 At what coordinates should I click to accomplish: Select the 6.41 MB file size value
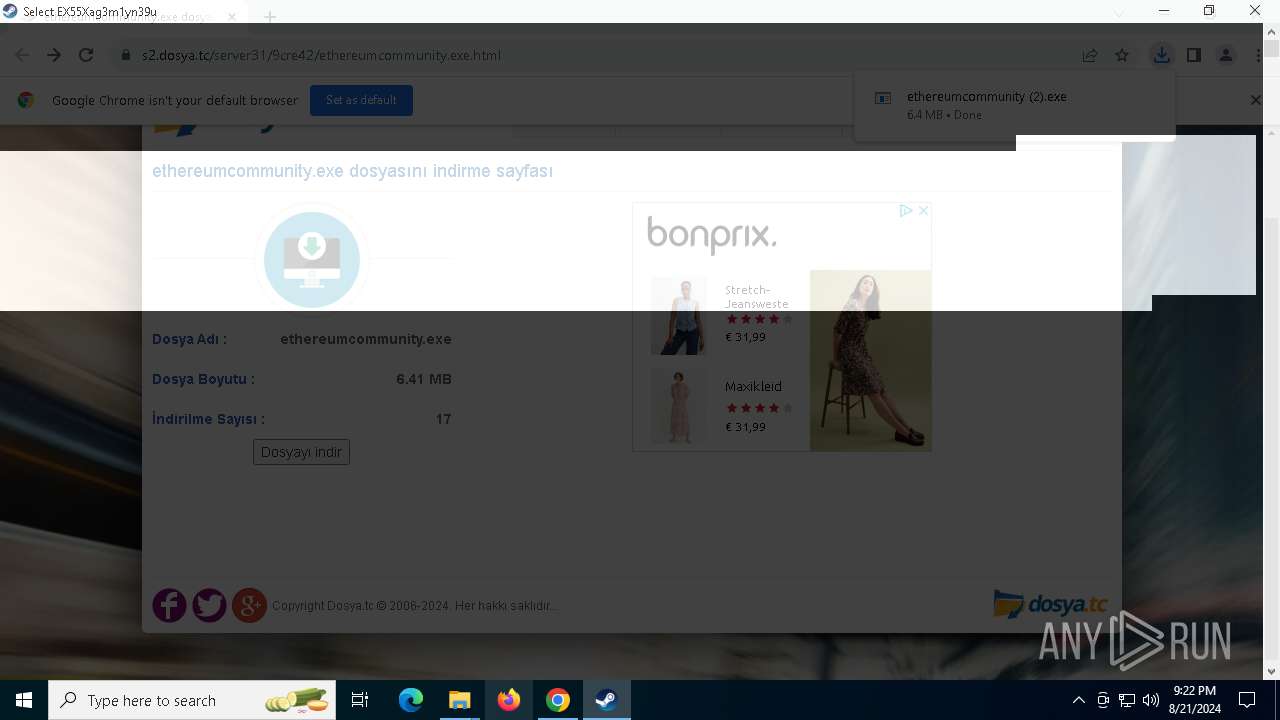[x=424, y=379]
